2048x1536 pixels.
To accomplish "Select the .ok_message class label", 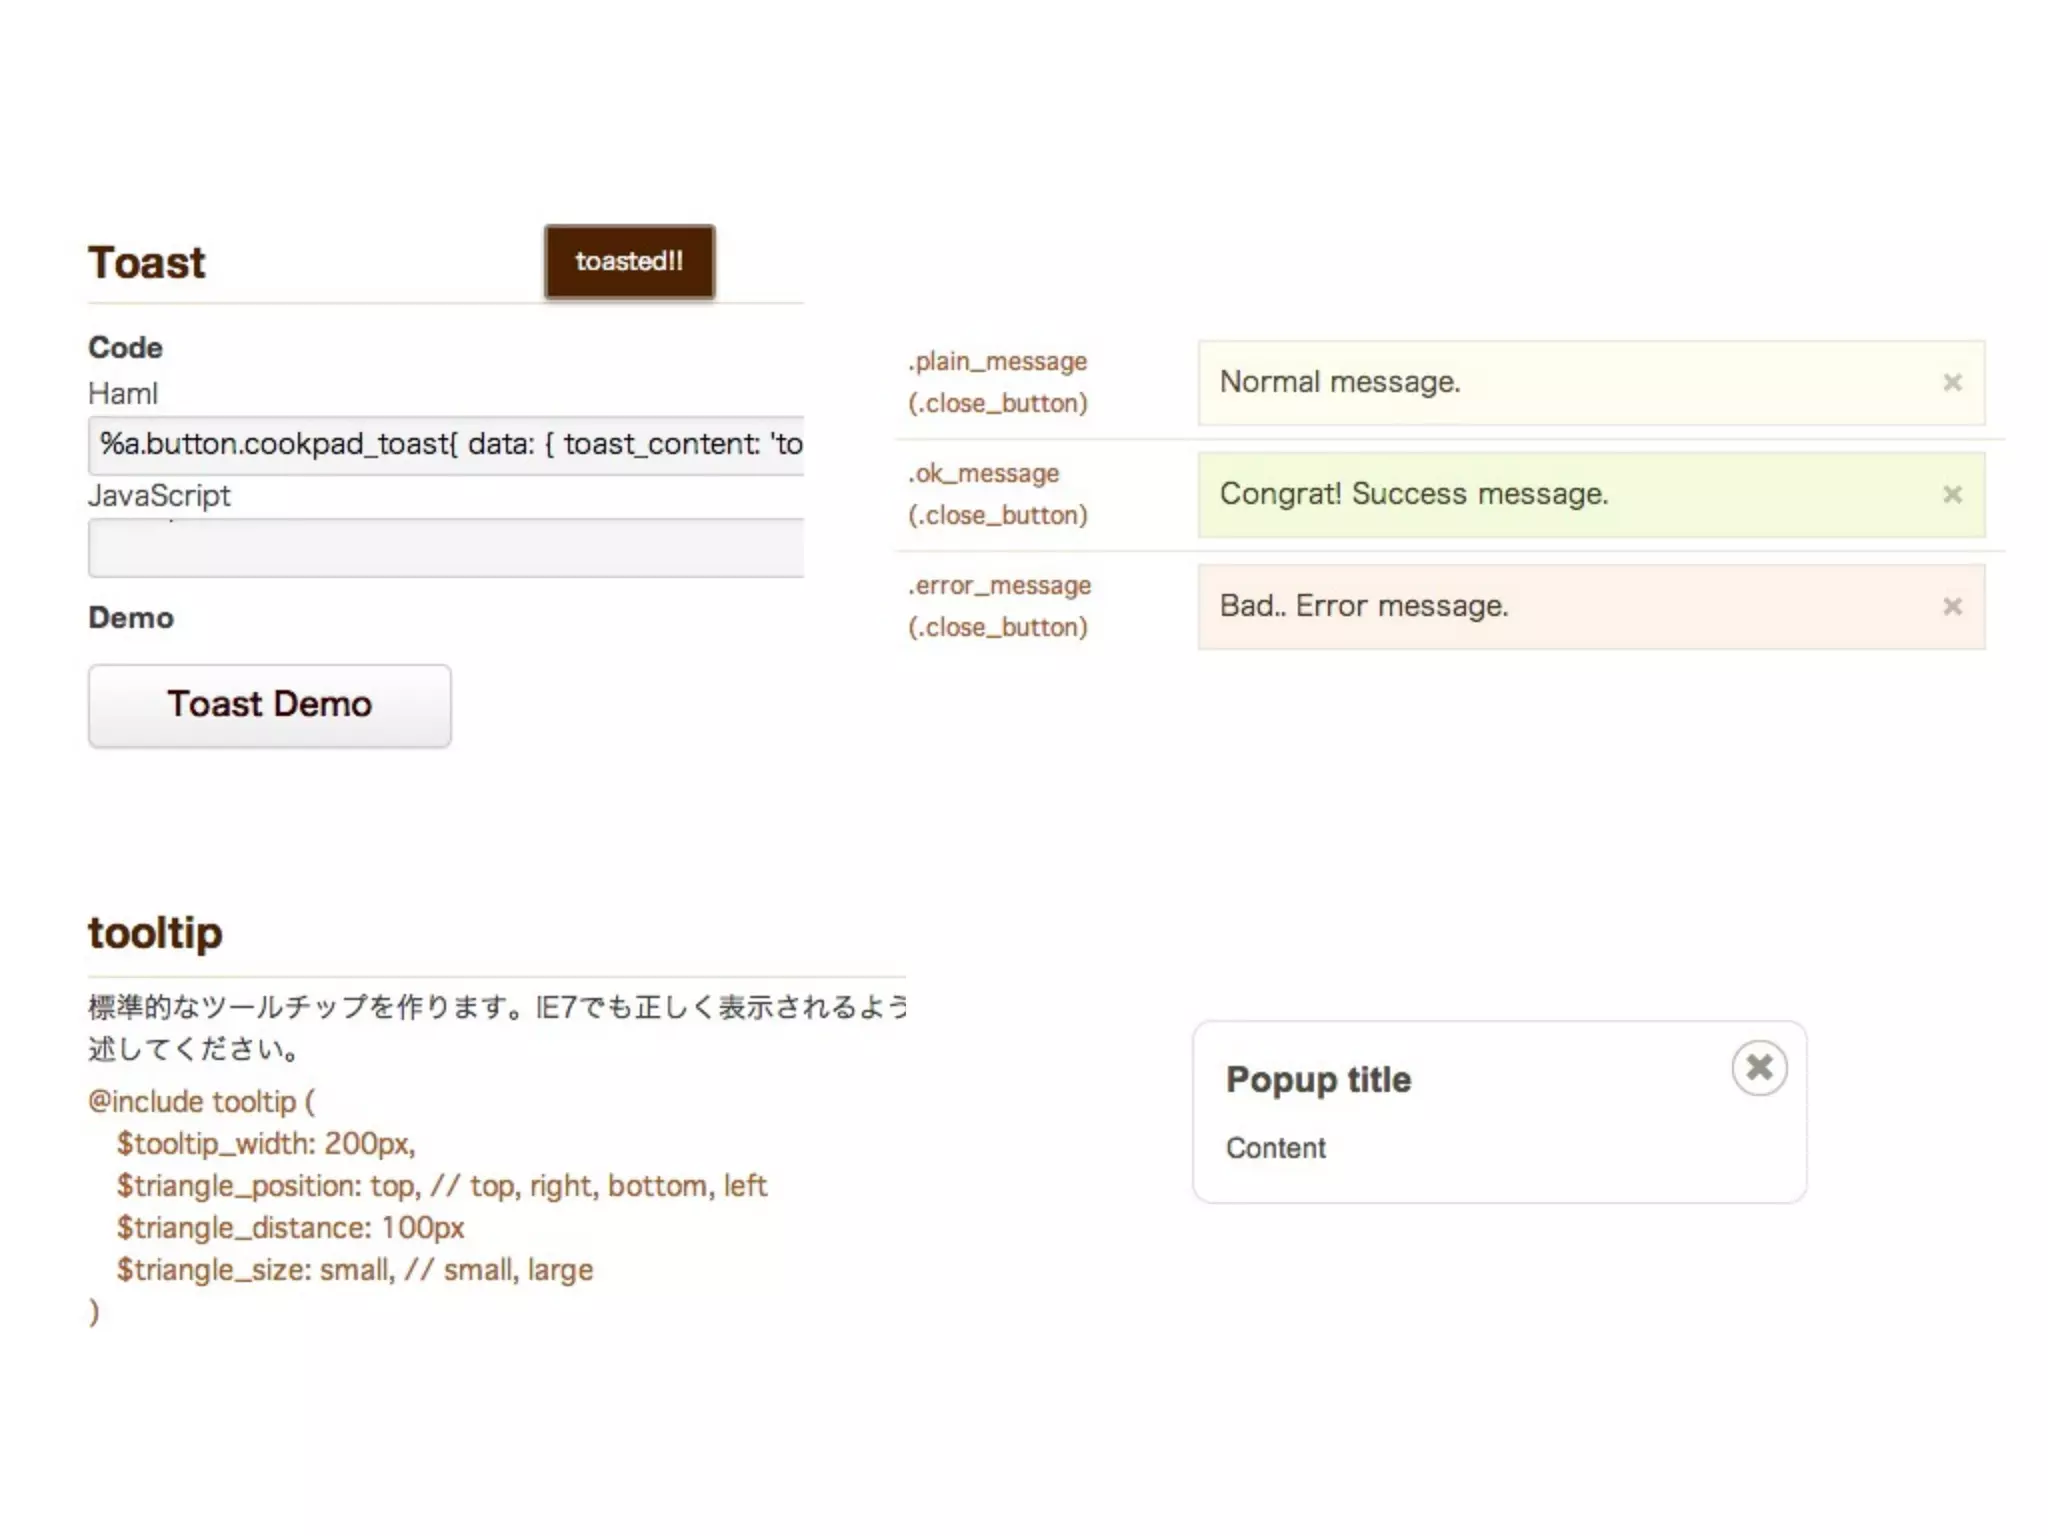I will pos(983,474).
